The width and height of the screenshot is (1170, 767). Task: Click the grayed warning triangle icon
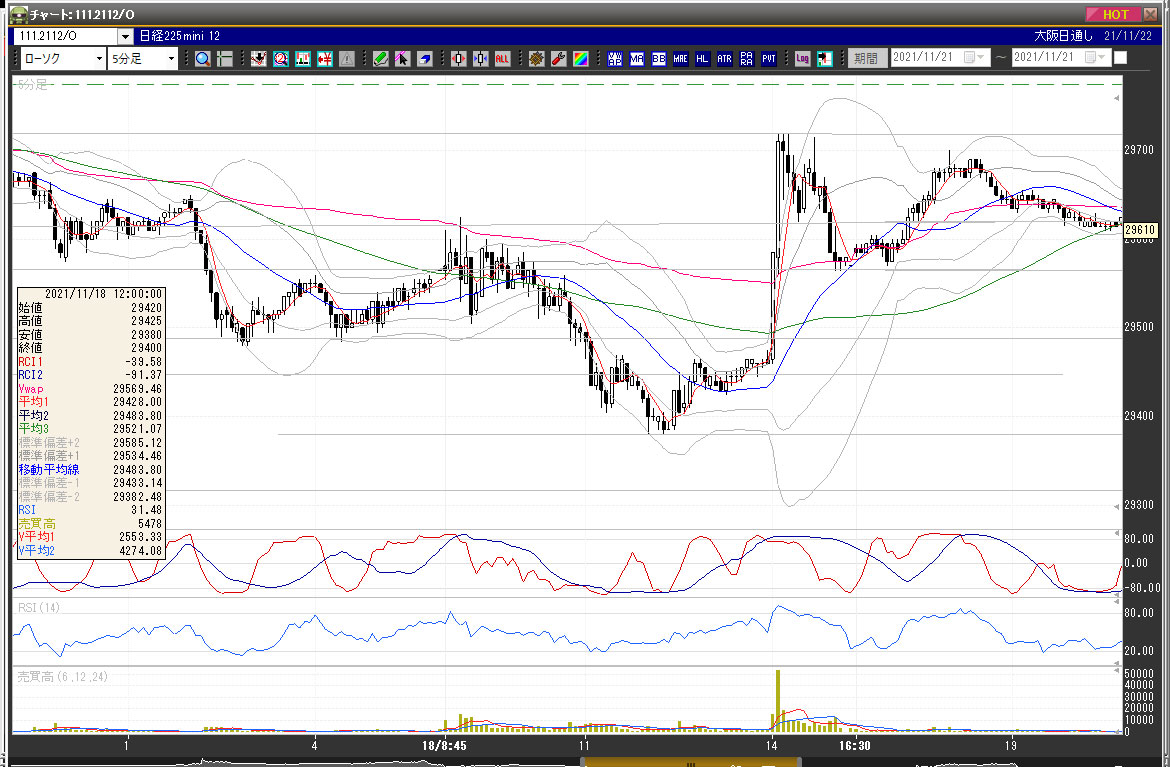(x=347, y=58)
